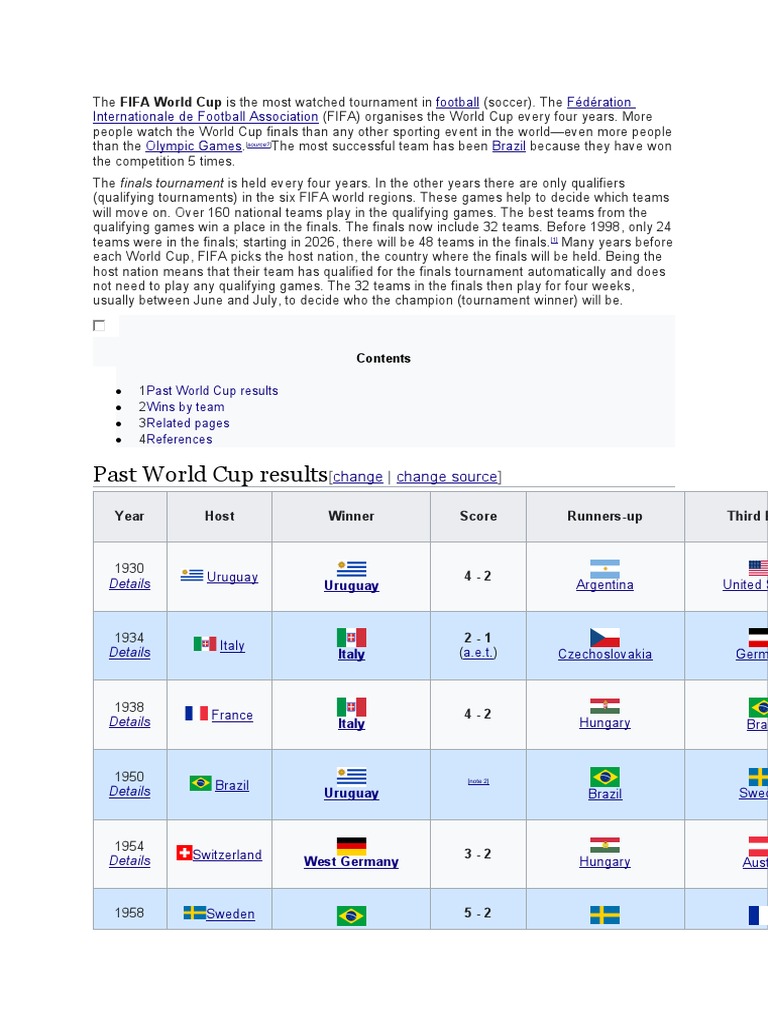Click the Runners-up column header
This screenshot has width=768, height=1024.
click(x=605, y=516)
